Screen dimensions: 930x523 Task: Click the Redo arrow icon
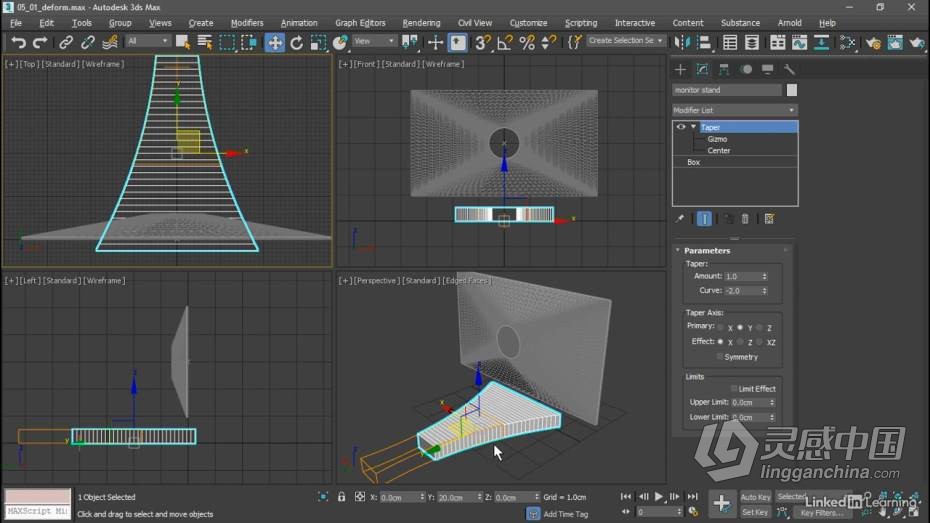pyautogui.click(x=40, y=42)
